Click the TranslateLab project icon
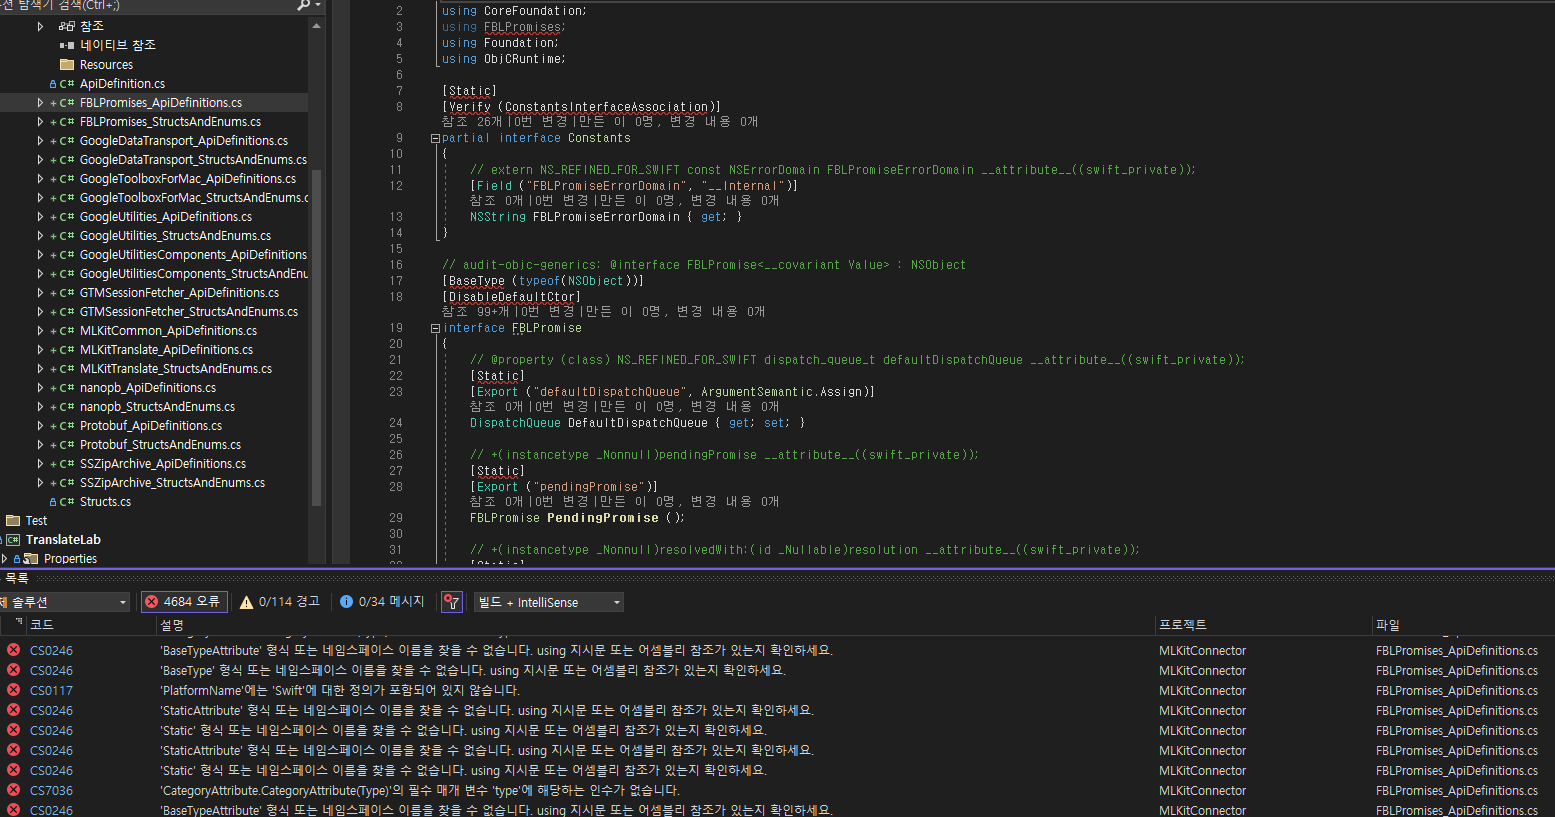The height and width of the screenshot is (817, 1555). click(x=13, y=540)
